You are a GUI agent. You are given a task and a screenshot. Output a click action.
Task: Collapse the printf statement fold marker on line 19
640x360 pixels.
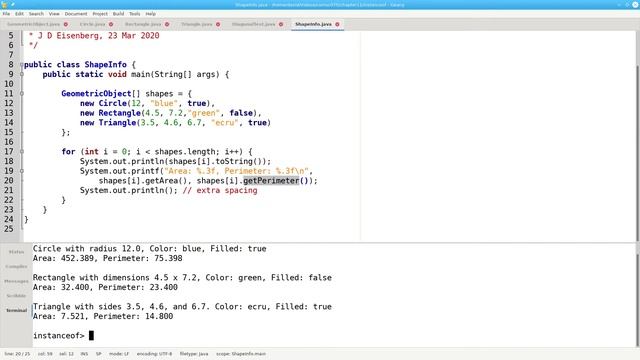click(x=22, y=171)
